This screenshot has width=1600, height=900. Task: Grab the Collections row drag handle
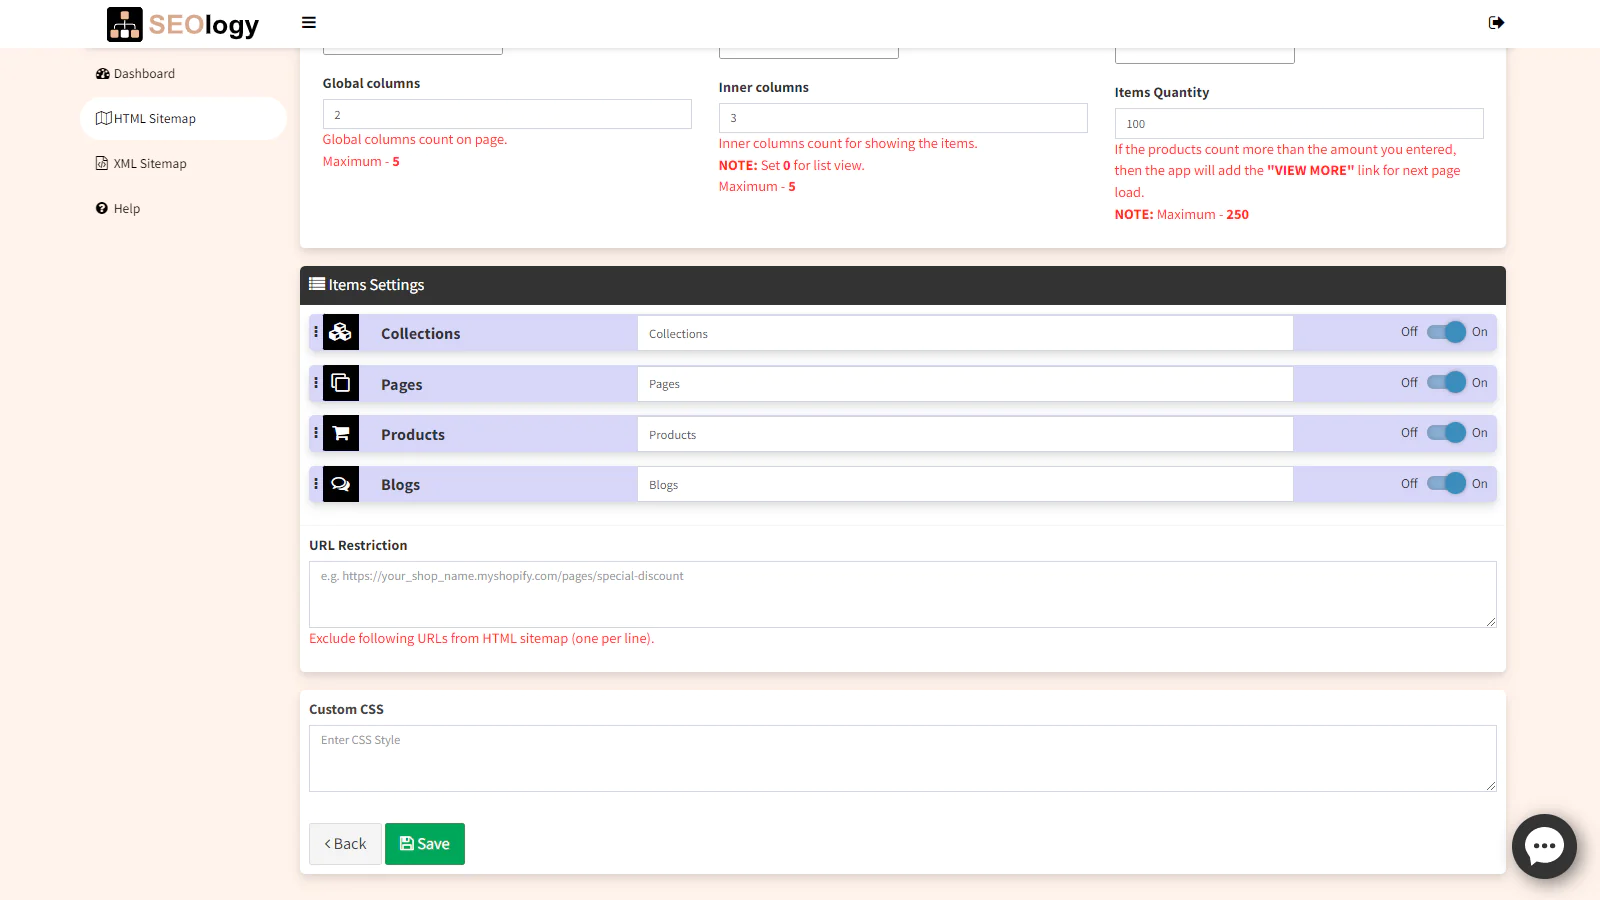pos(316,332)
